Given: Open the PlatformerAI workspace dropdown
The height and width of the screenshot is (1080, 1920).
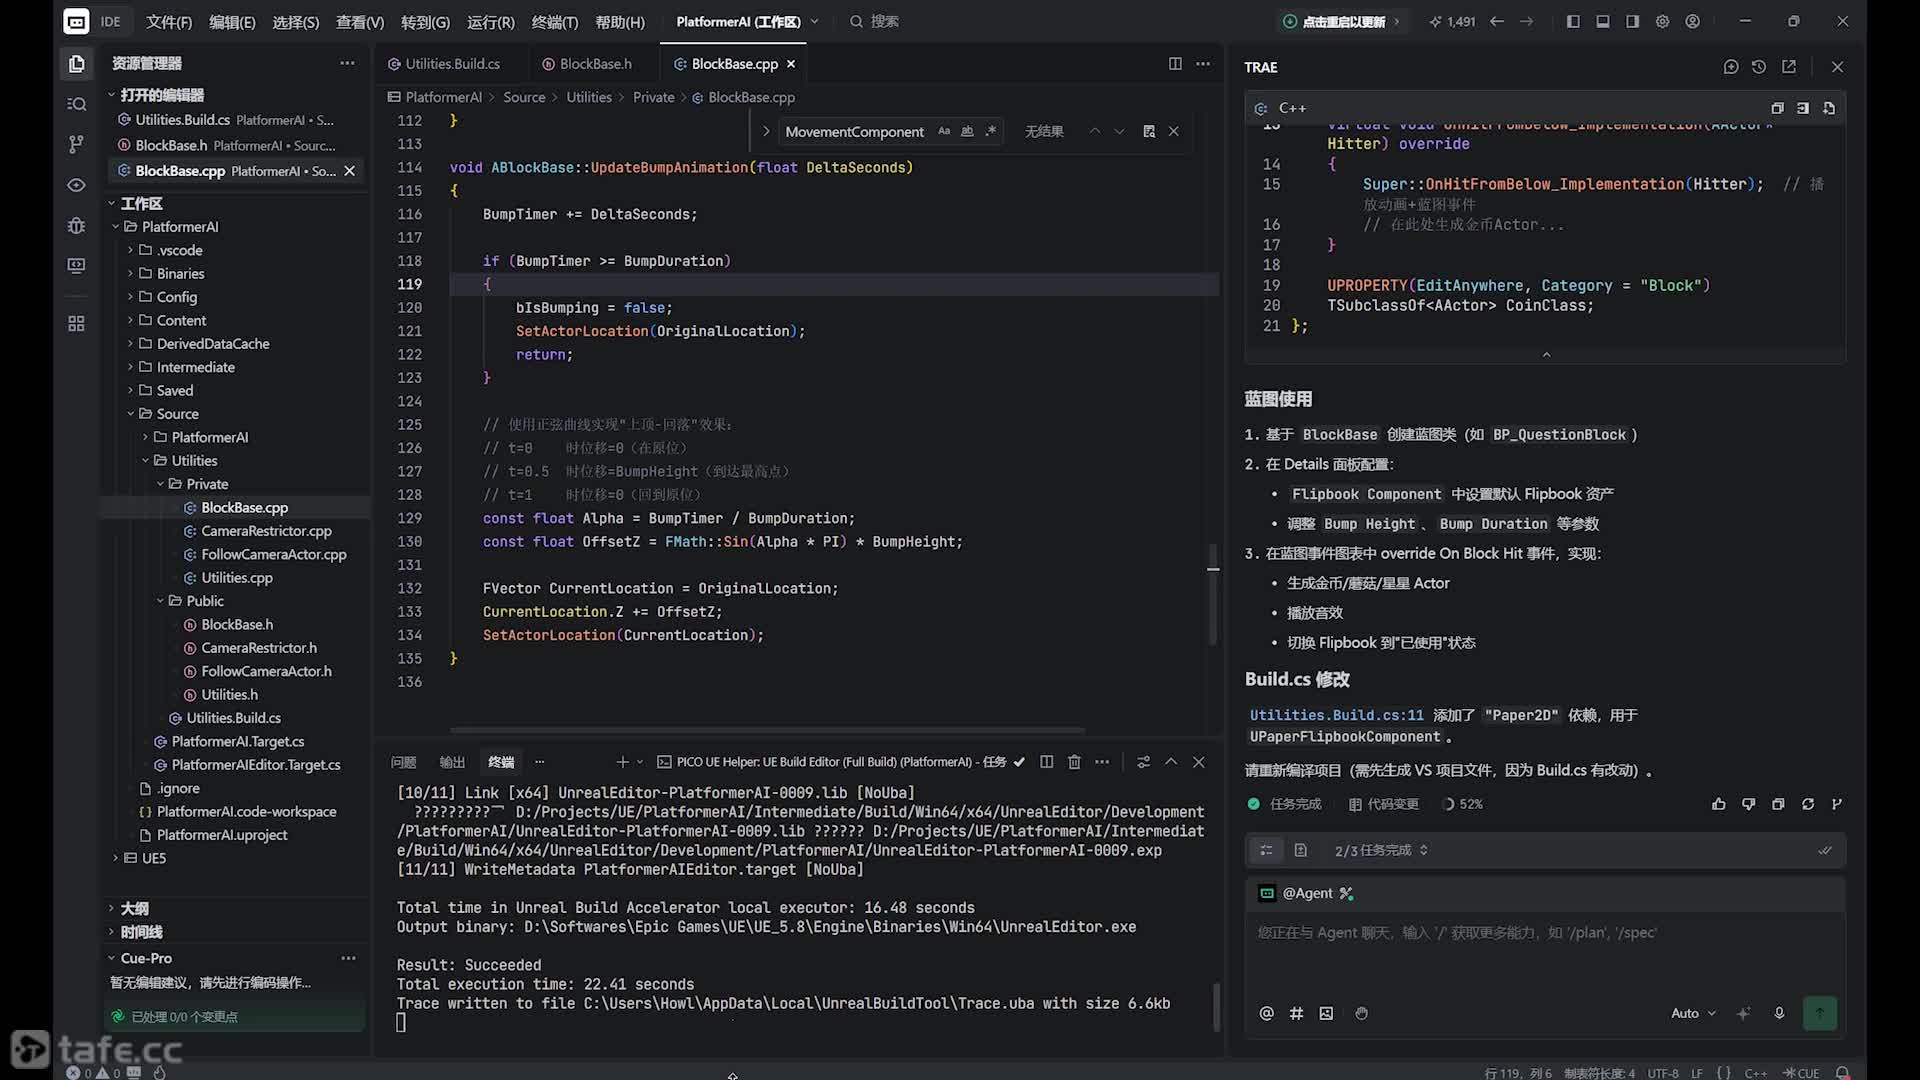Looking at the screenshot, I should click(x=747, y=21).
